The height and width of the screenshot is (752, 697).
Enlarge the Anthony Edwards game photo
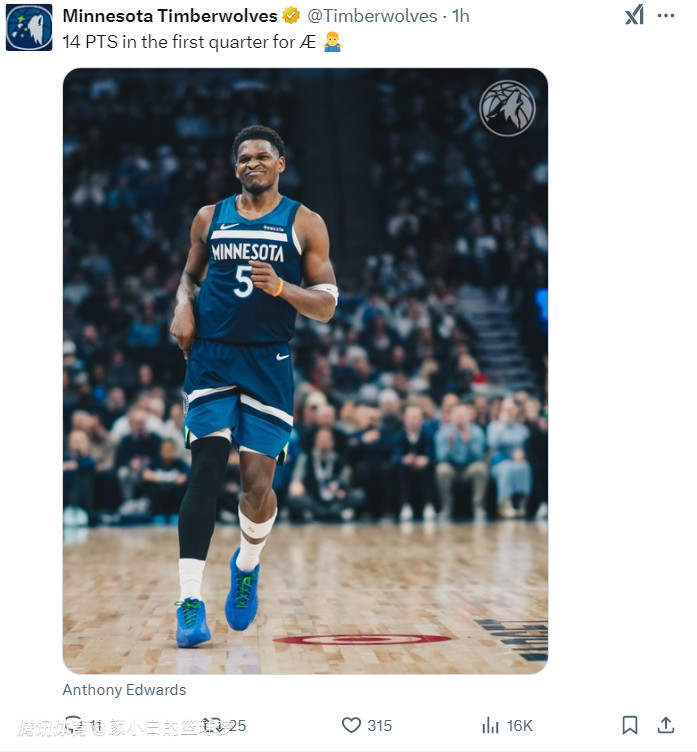305,370
